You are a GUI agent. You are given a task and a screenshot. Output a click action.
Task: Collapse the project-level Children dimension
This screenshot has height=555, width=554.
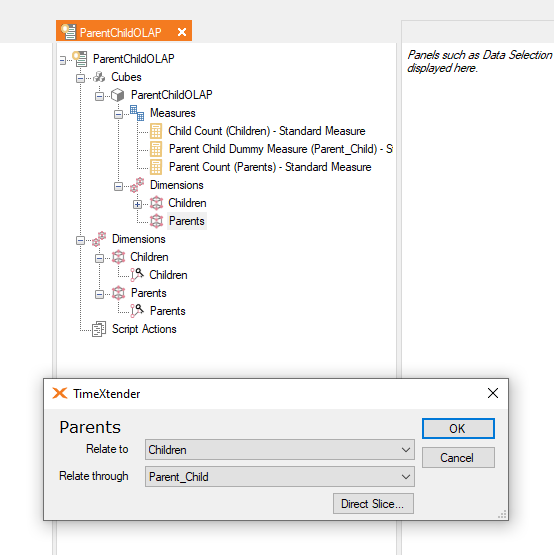(x=99, y=259)
